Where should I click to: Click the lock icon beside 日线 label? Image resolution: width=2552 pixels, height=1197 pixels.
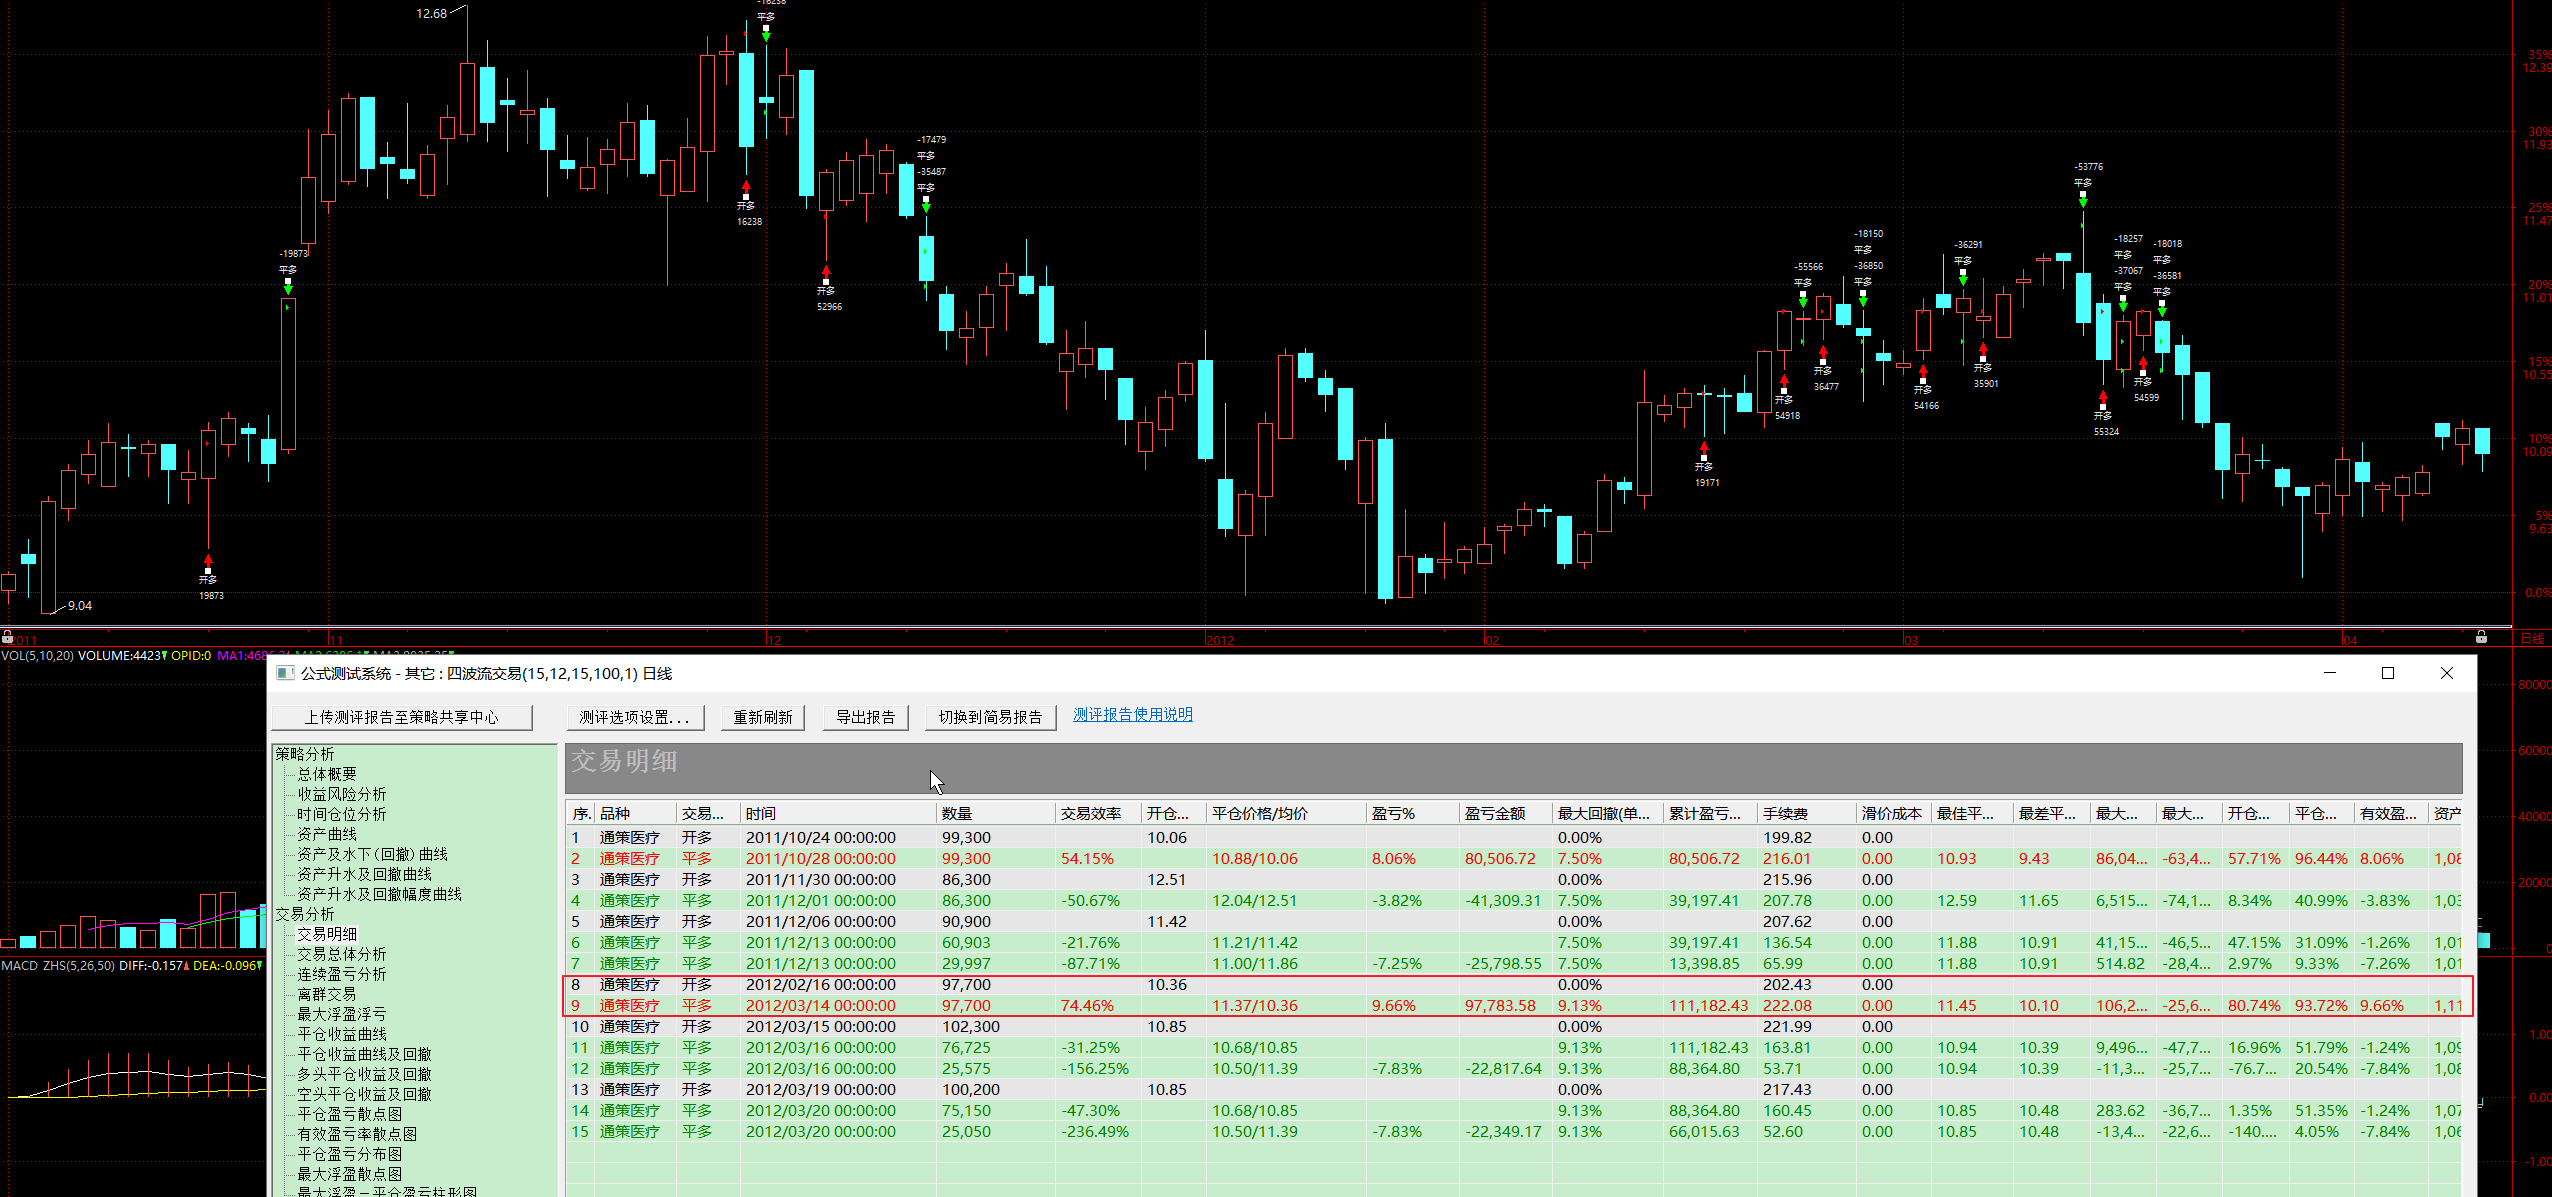[2481, 637]
